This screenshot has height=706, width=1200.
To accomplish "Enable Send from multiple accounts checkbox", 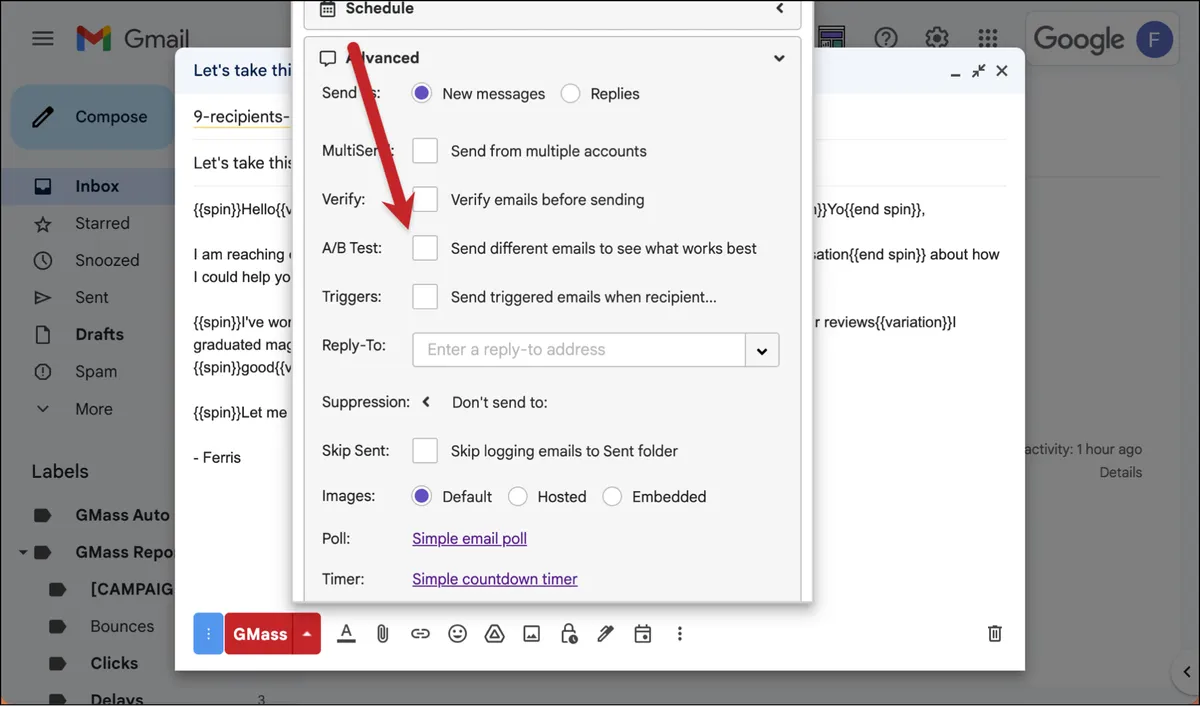I will [425, 151].
